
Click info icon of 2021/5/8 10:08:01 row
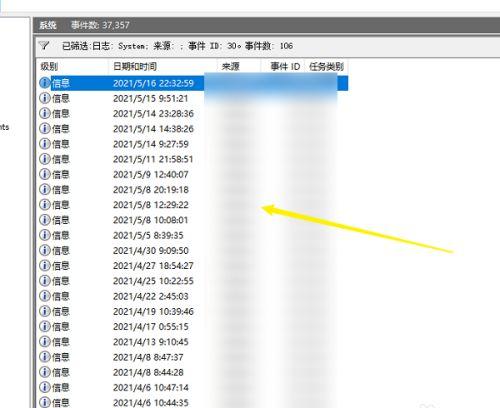pos(45,220)
